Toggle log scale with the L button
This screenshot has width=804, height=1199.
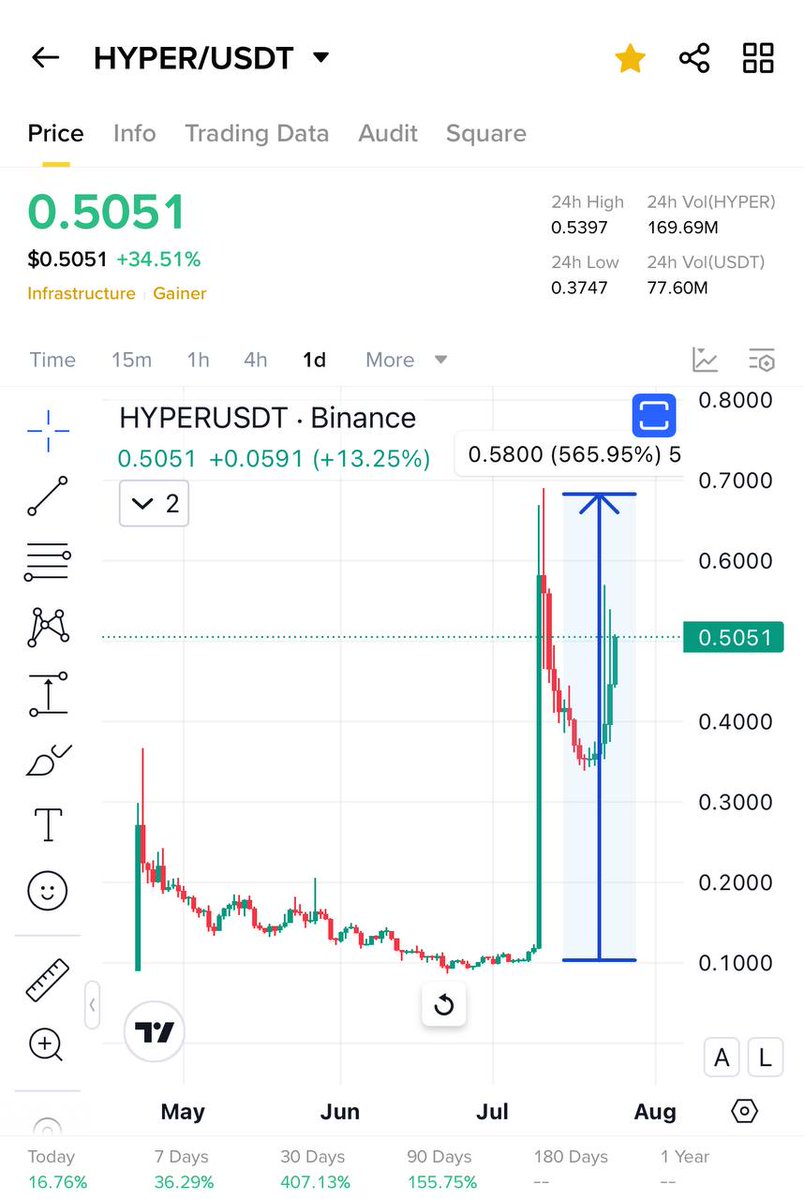[765, 1058]
